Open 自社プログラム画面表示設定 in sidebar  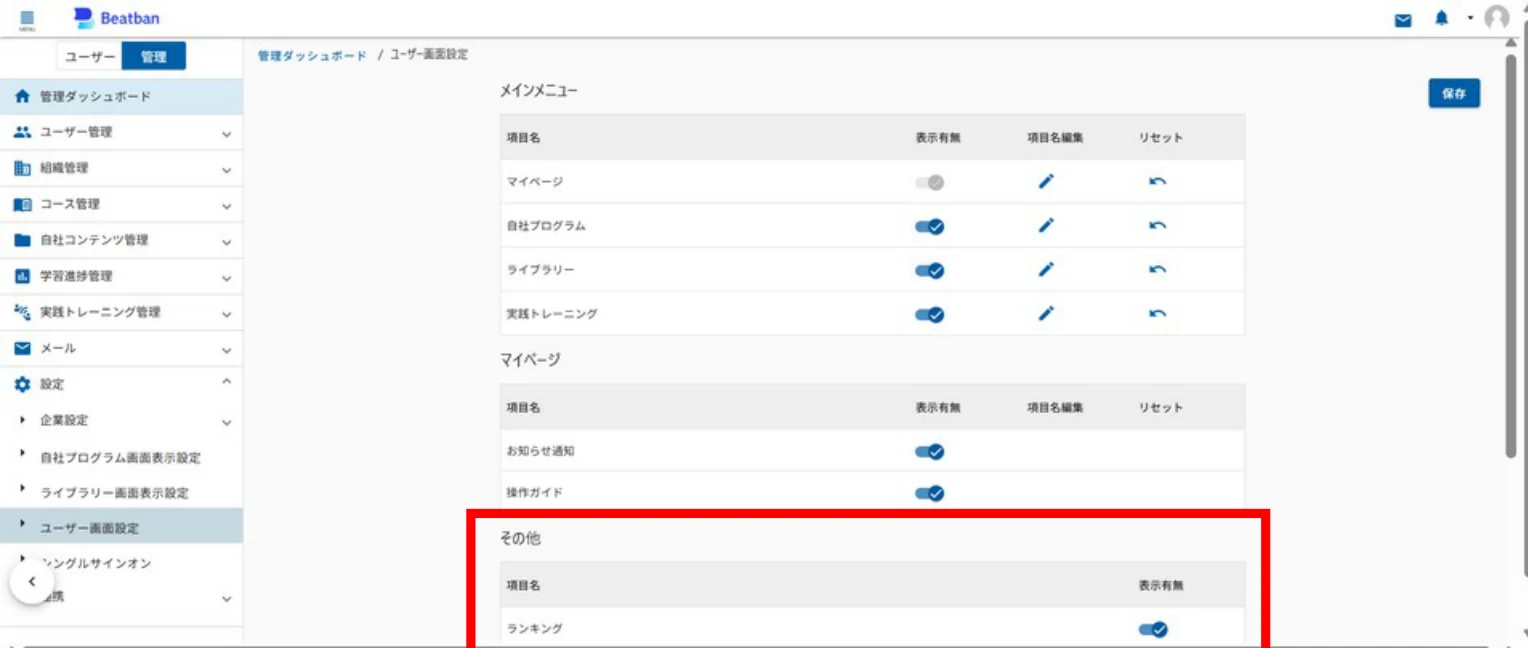click(x=121, y=458)
